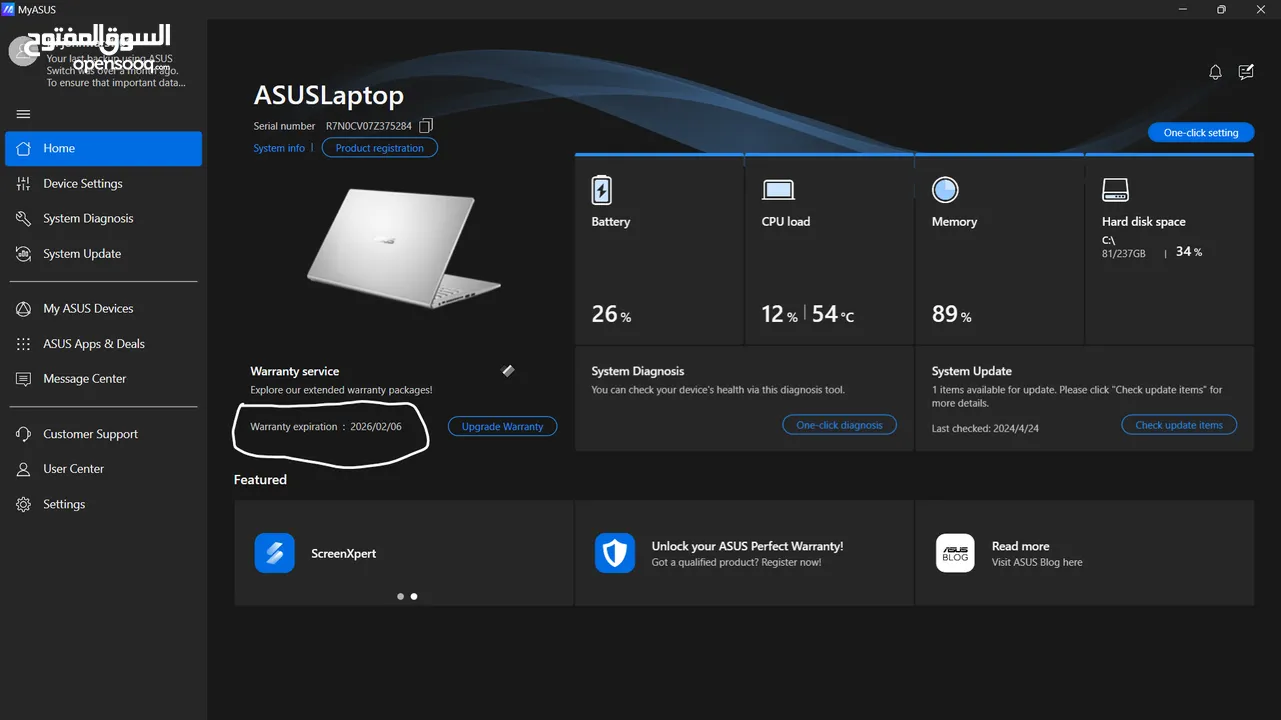Image resolution: width=1281 pixels, height=720 pixels.
Task: Click the Check update items button
Action: click(1179, 425)
